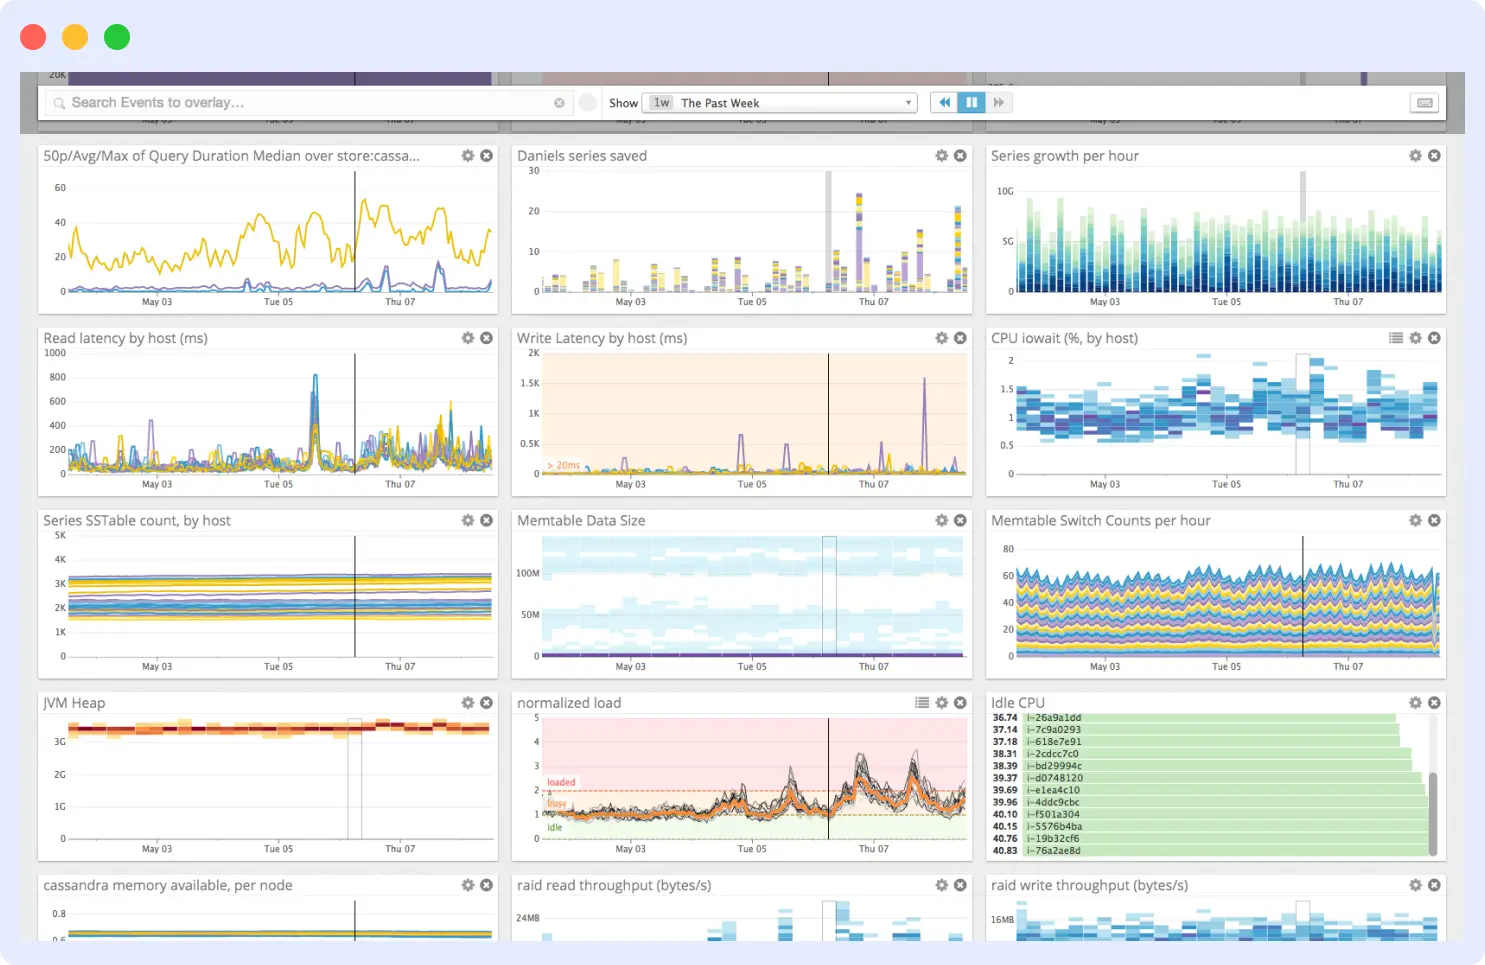Open the keyboard shortcuts helper

pos(1424,102)
